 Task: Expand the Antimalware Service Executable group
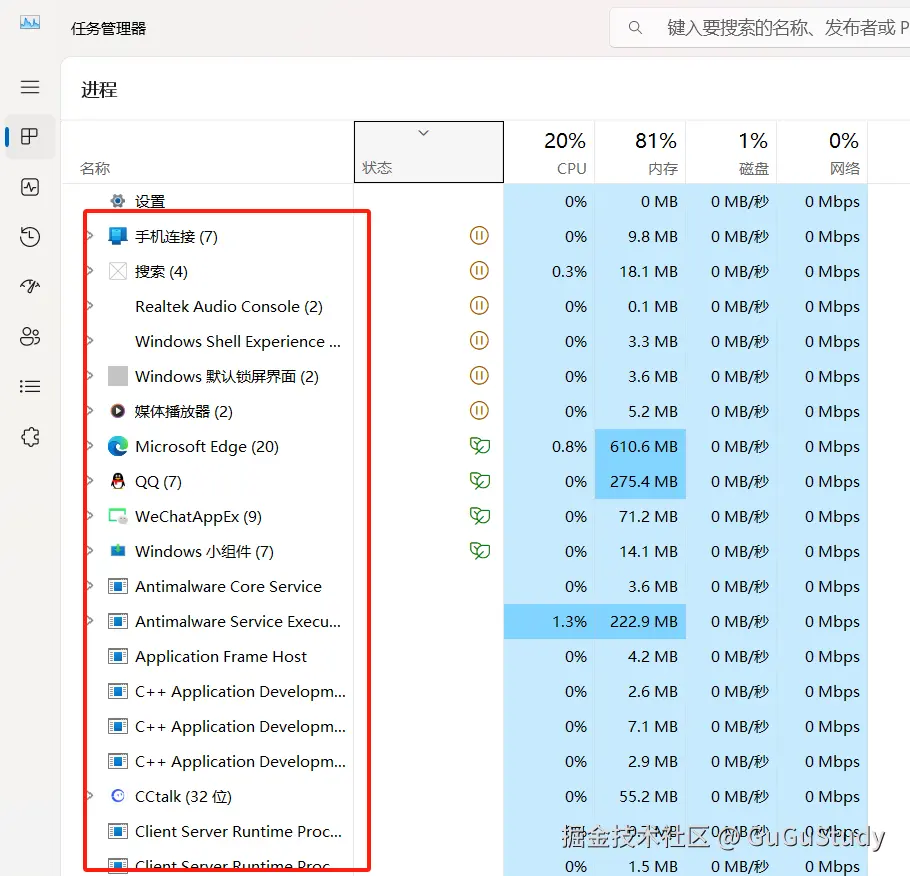click(x=91, y=621)
